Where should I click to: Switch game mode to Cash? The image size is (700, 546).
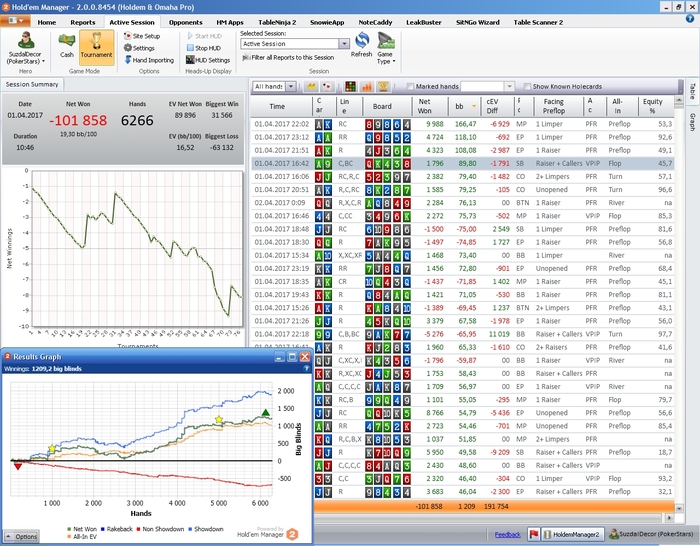point(67,45)
